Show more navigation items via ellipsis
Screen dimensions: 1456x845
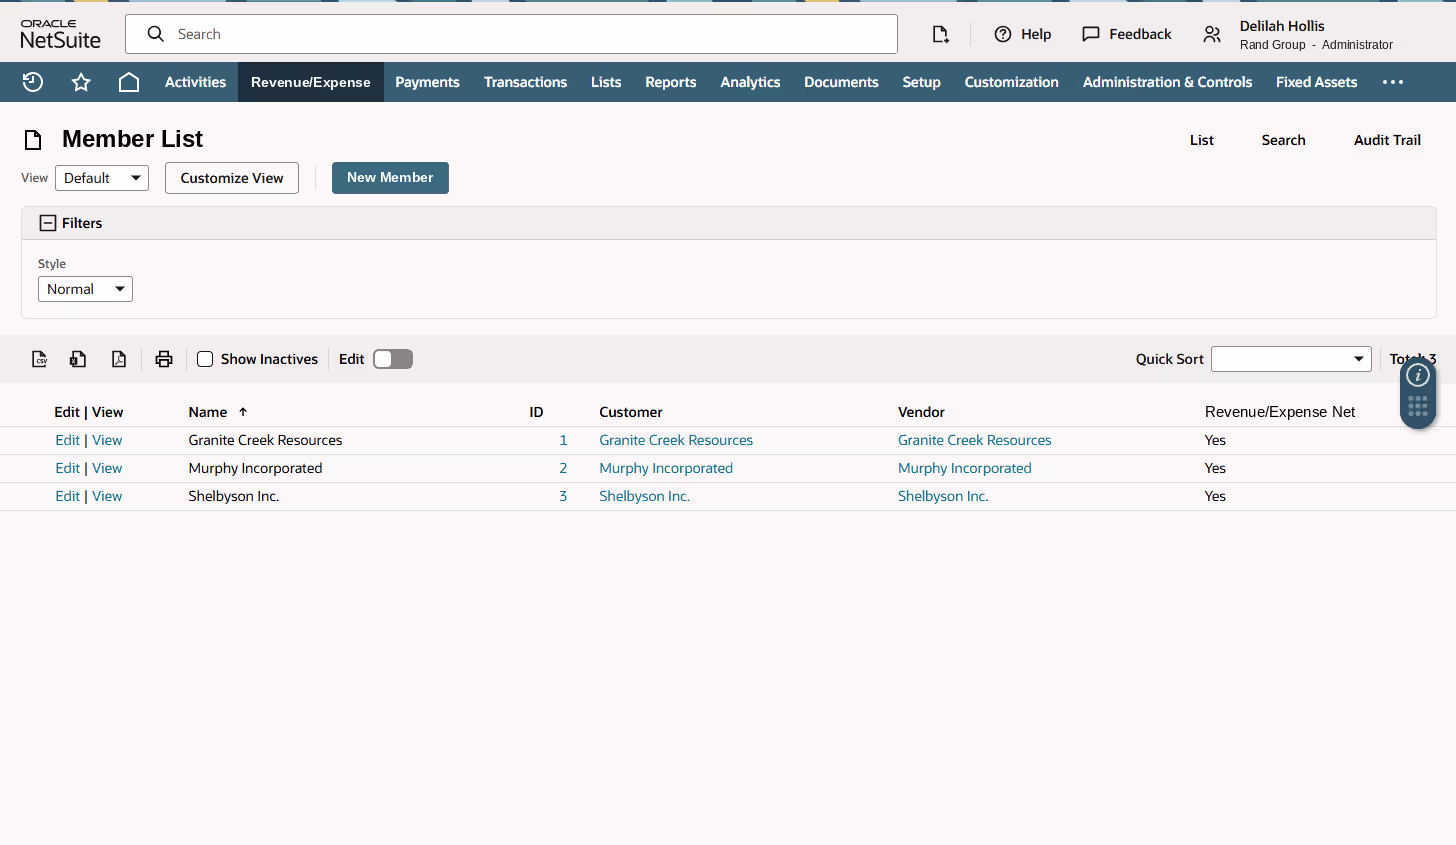1393,82
